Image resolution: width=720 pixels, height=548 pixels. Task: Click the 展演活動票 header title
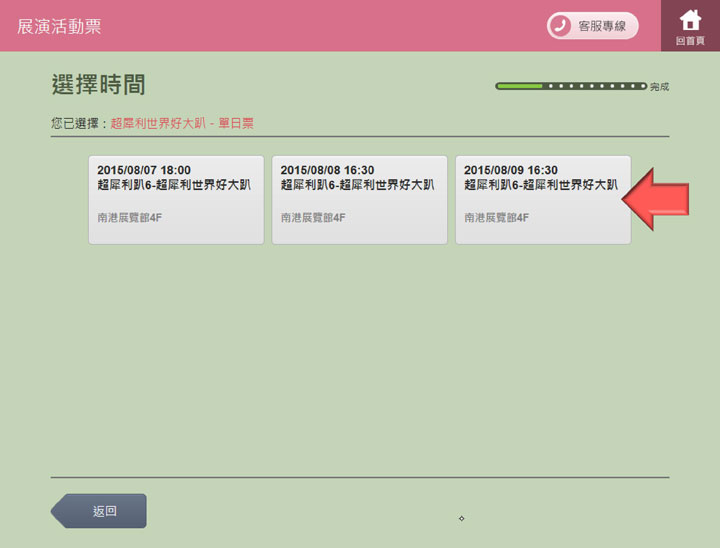(59, 27)
